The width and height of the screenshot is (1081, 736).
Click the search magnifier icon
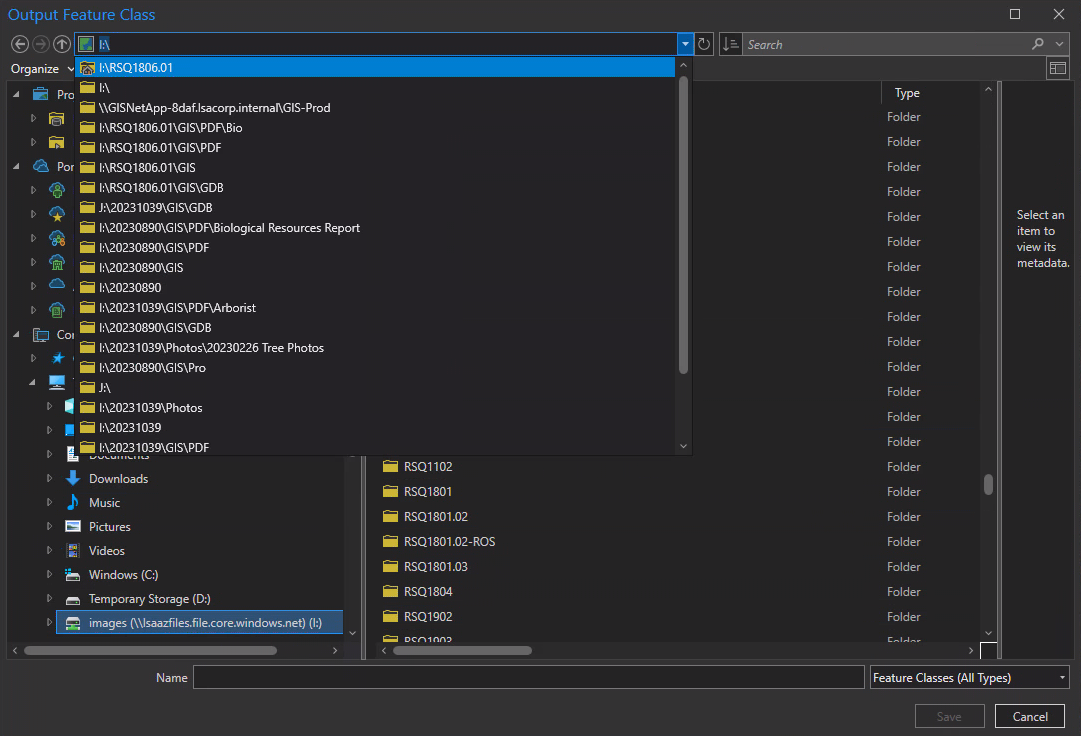coord(1038,44)
